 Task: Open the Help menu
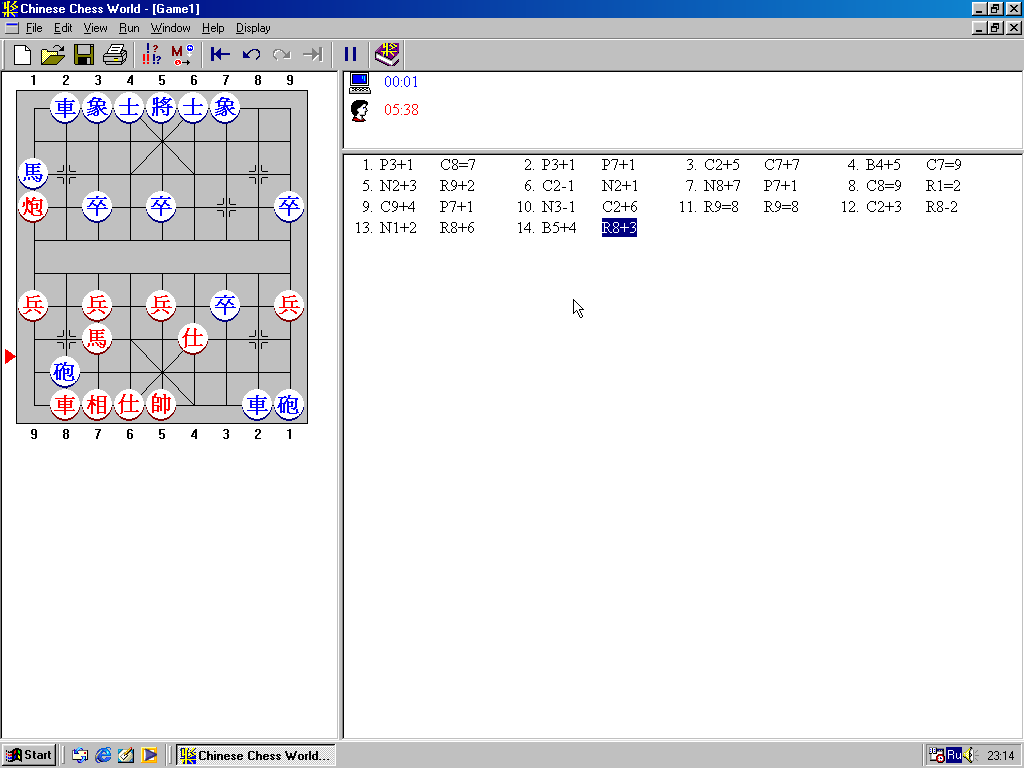pos(213,28)
